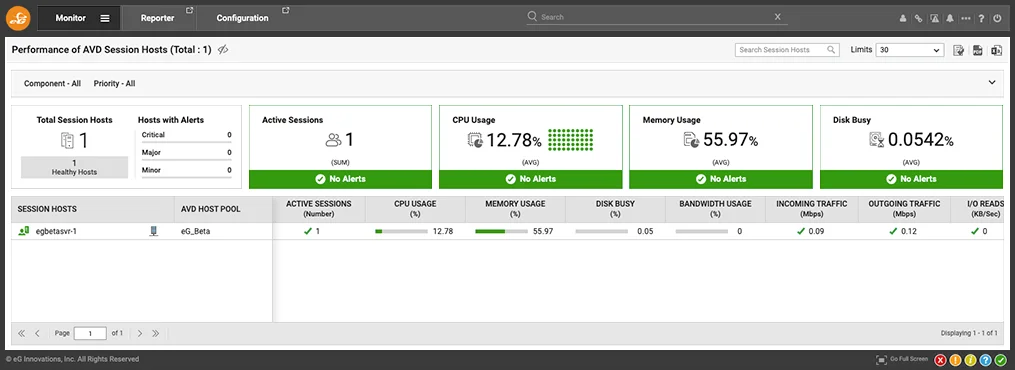
Task: Export the page to Excel
Action: 996,50
